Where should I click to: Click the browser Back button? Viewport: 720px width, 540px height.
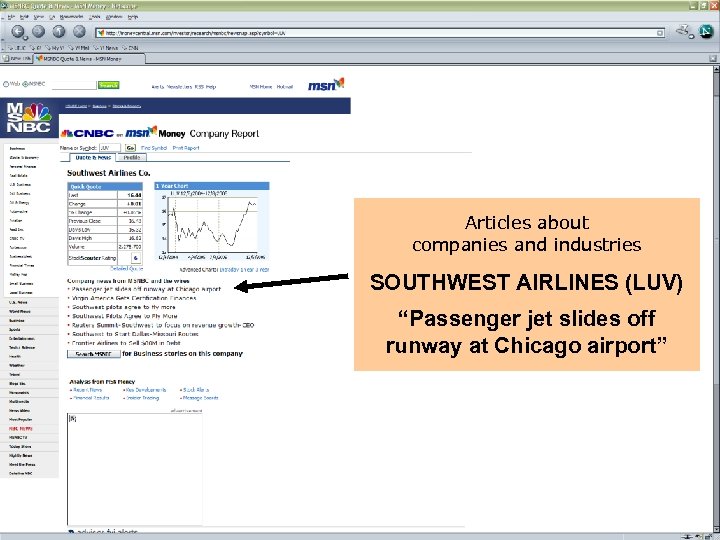click(x=17, y=31)
